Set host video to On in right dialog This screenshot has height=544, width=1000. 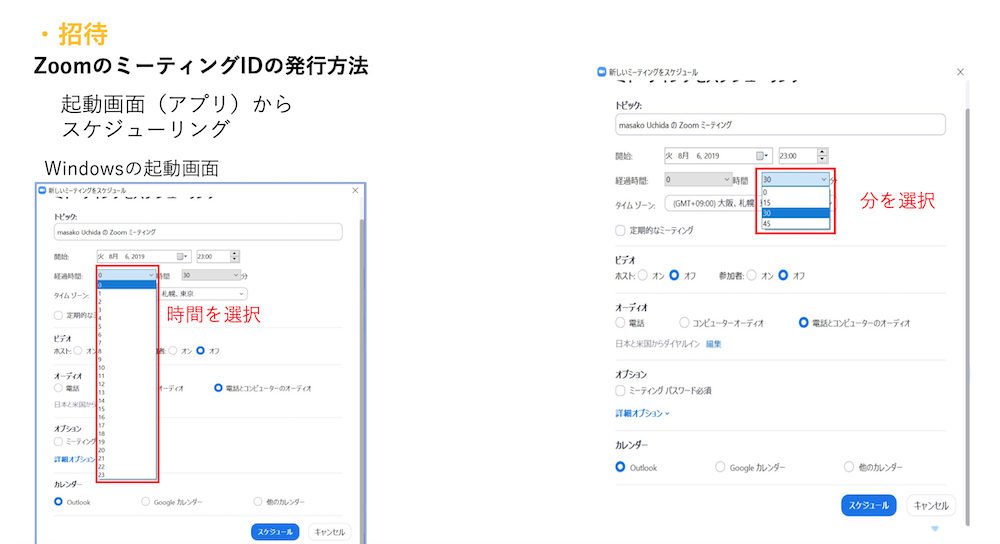642,276
